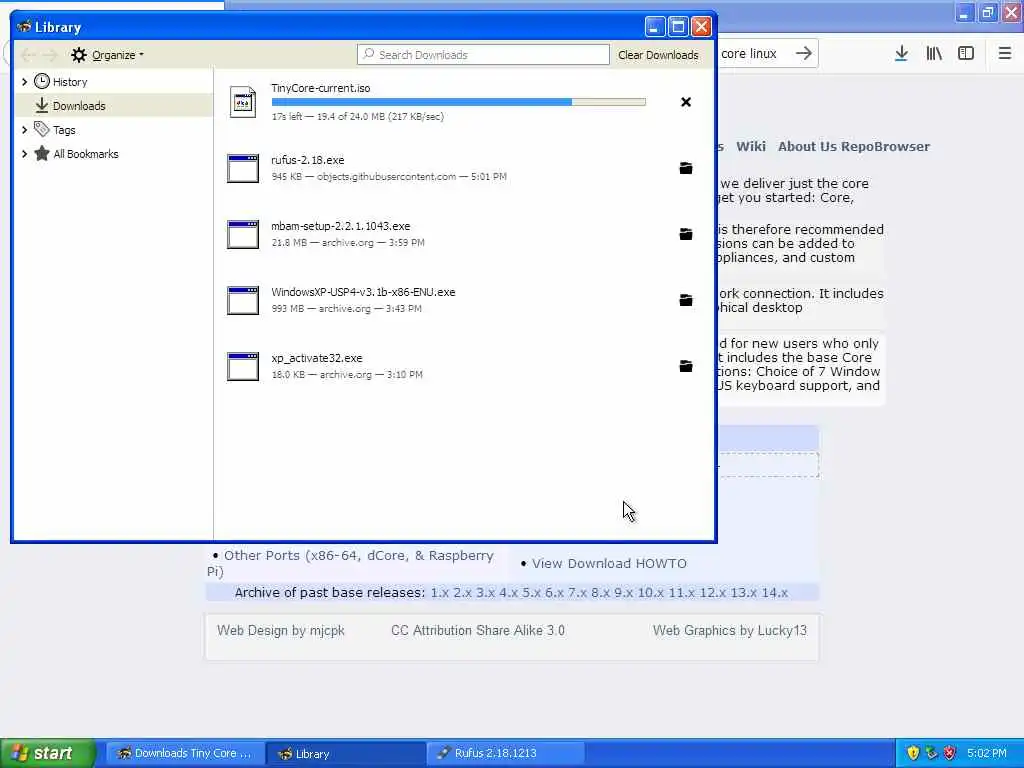Open the View Download HOWTO link
The width and height of the screenshot is (1024, 768).
(609, 564)
